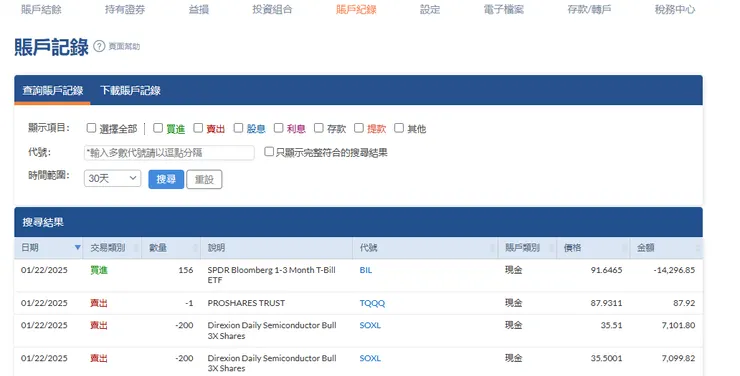The image size is (740, 376).
Task: Tick the 利息 checkbox
Action: point(278,128)
